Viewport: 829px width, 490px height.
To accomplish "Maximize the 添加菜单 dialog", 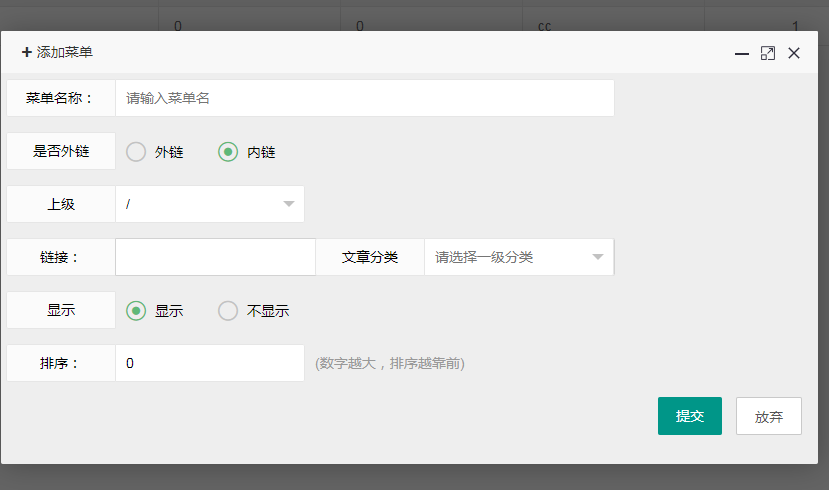I will (x=768, y=53).
